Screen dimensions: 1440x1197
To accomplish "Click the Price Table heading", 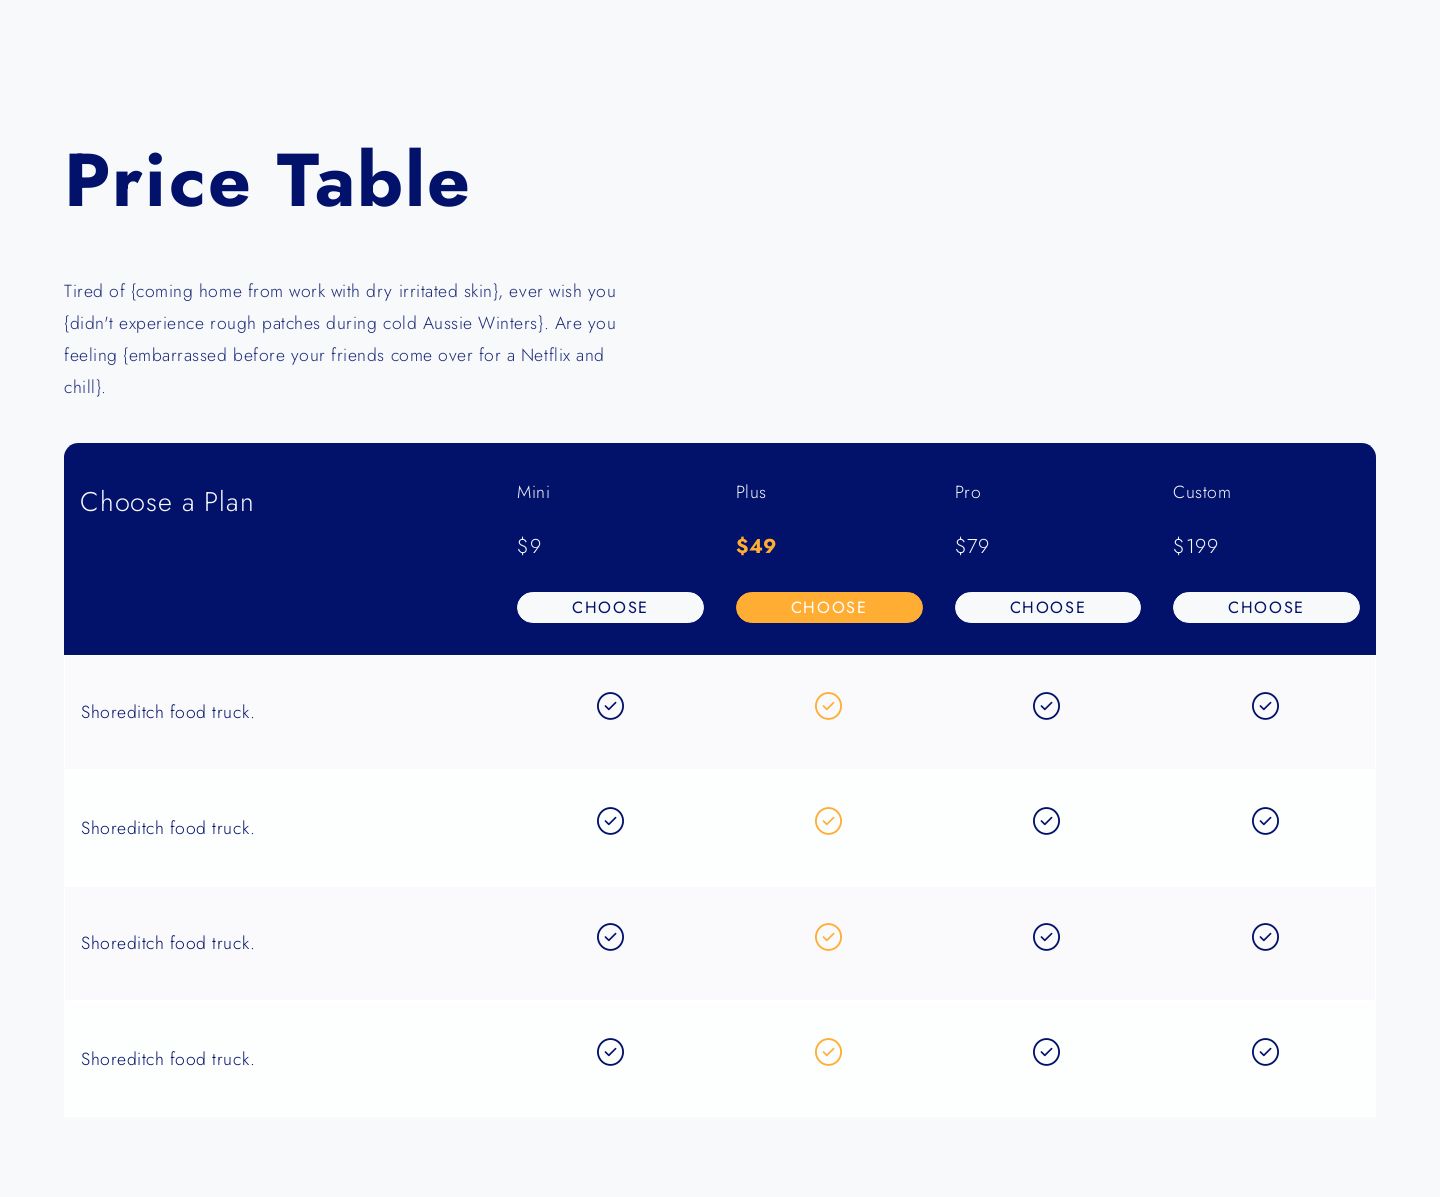I will click(x=267, y=181).
